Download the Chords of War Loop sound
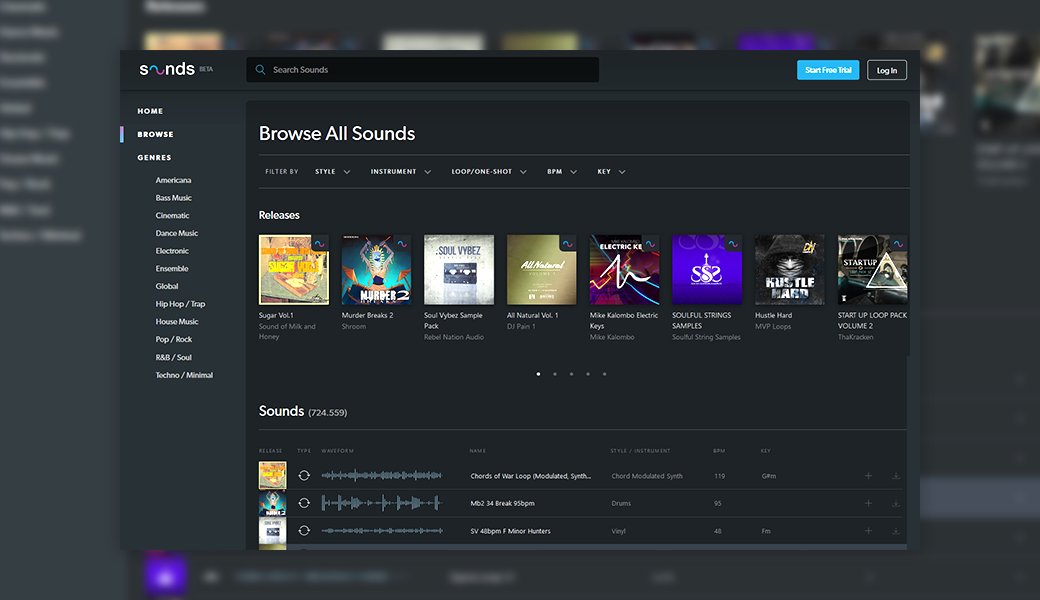Image resolution: width=1040 pixels, height=600 pixels. pyautogui.click(x=896, y=476)
